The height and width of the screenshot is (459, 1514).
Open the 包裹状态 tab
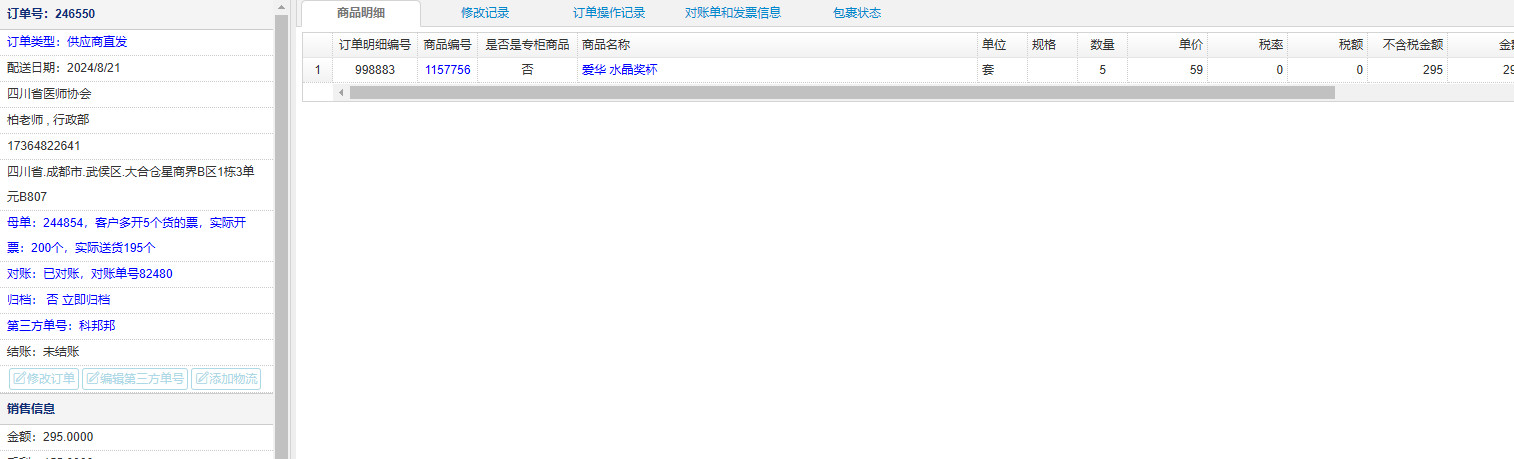point(857,13)
